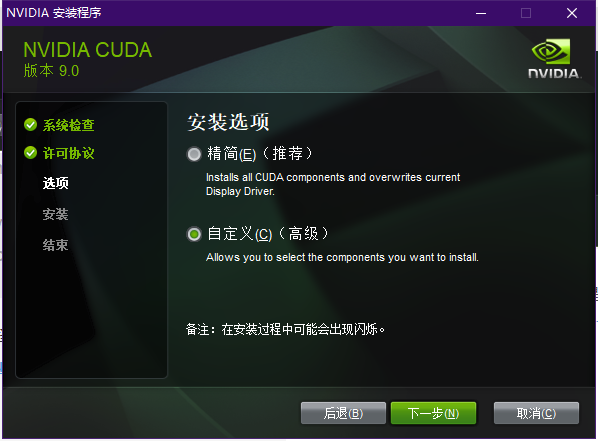This screenshot has width=598, height=441.
Task: Select the 自定义(C) custom radio button
Action: (194, 234)
